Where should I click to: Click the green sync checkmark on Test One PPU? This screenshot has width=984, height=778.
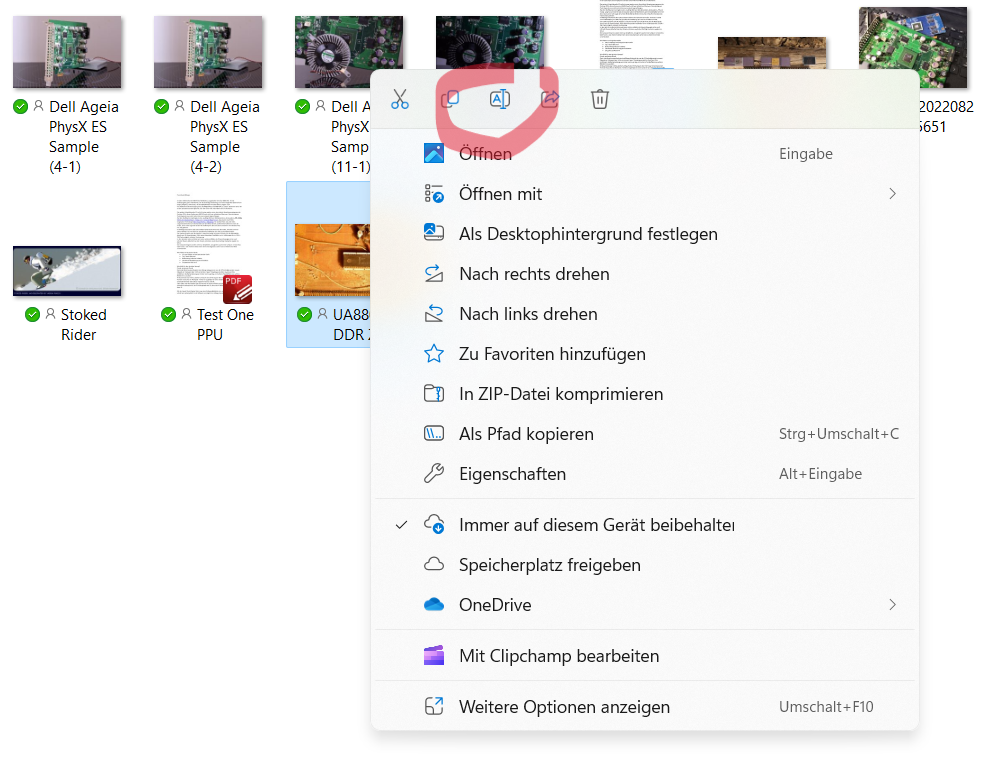tap(168, 314)
